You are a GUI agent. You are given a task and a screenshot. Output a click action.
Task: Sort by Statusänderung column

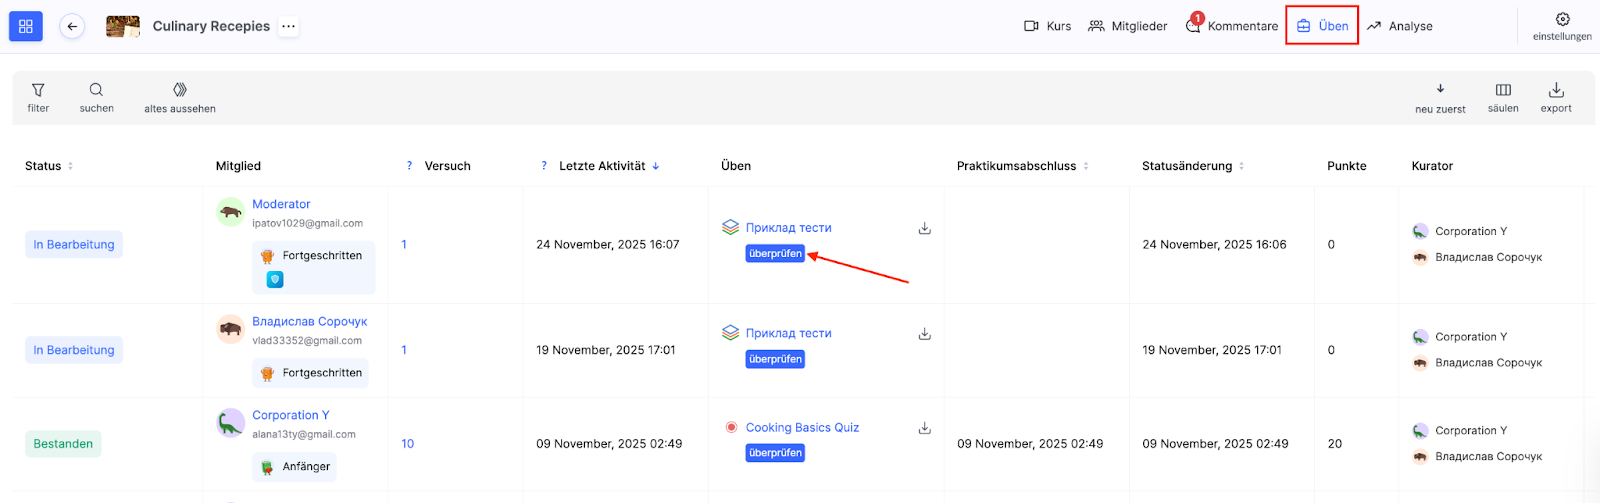coord(1241,166)
